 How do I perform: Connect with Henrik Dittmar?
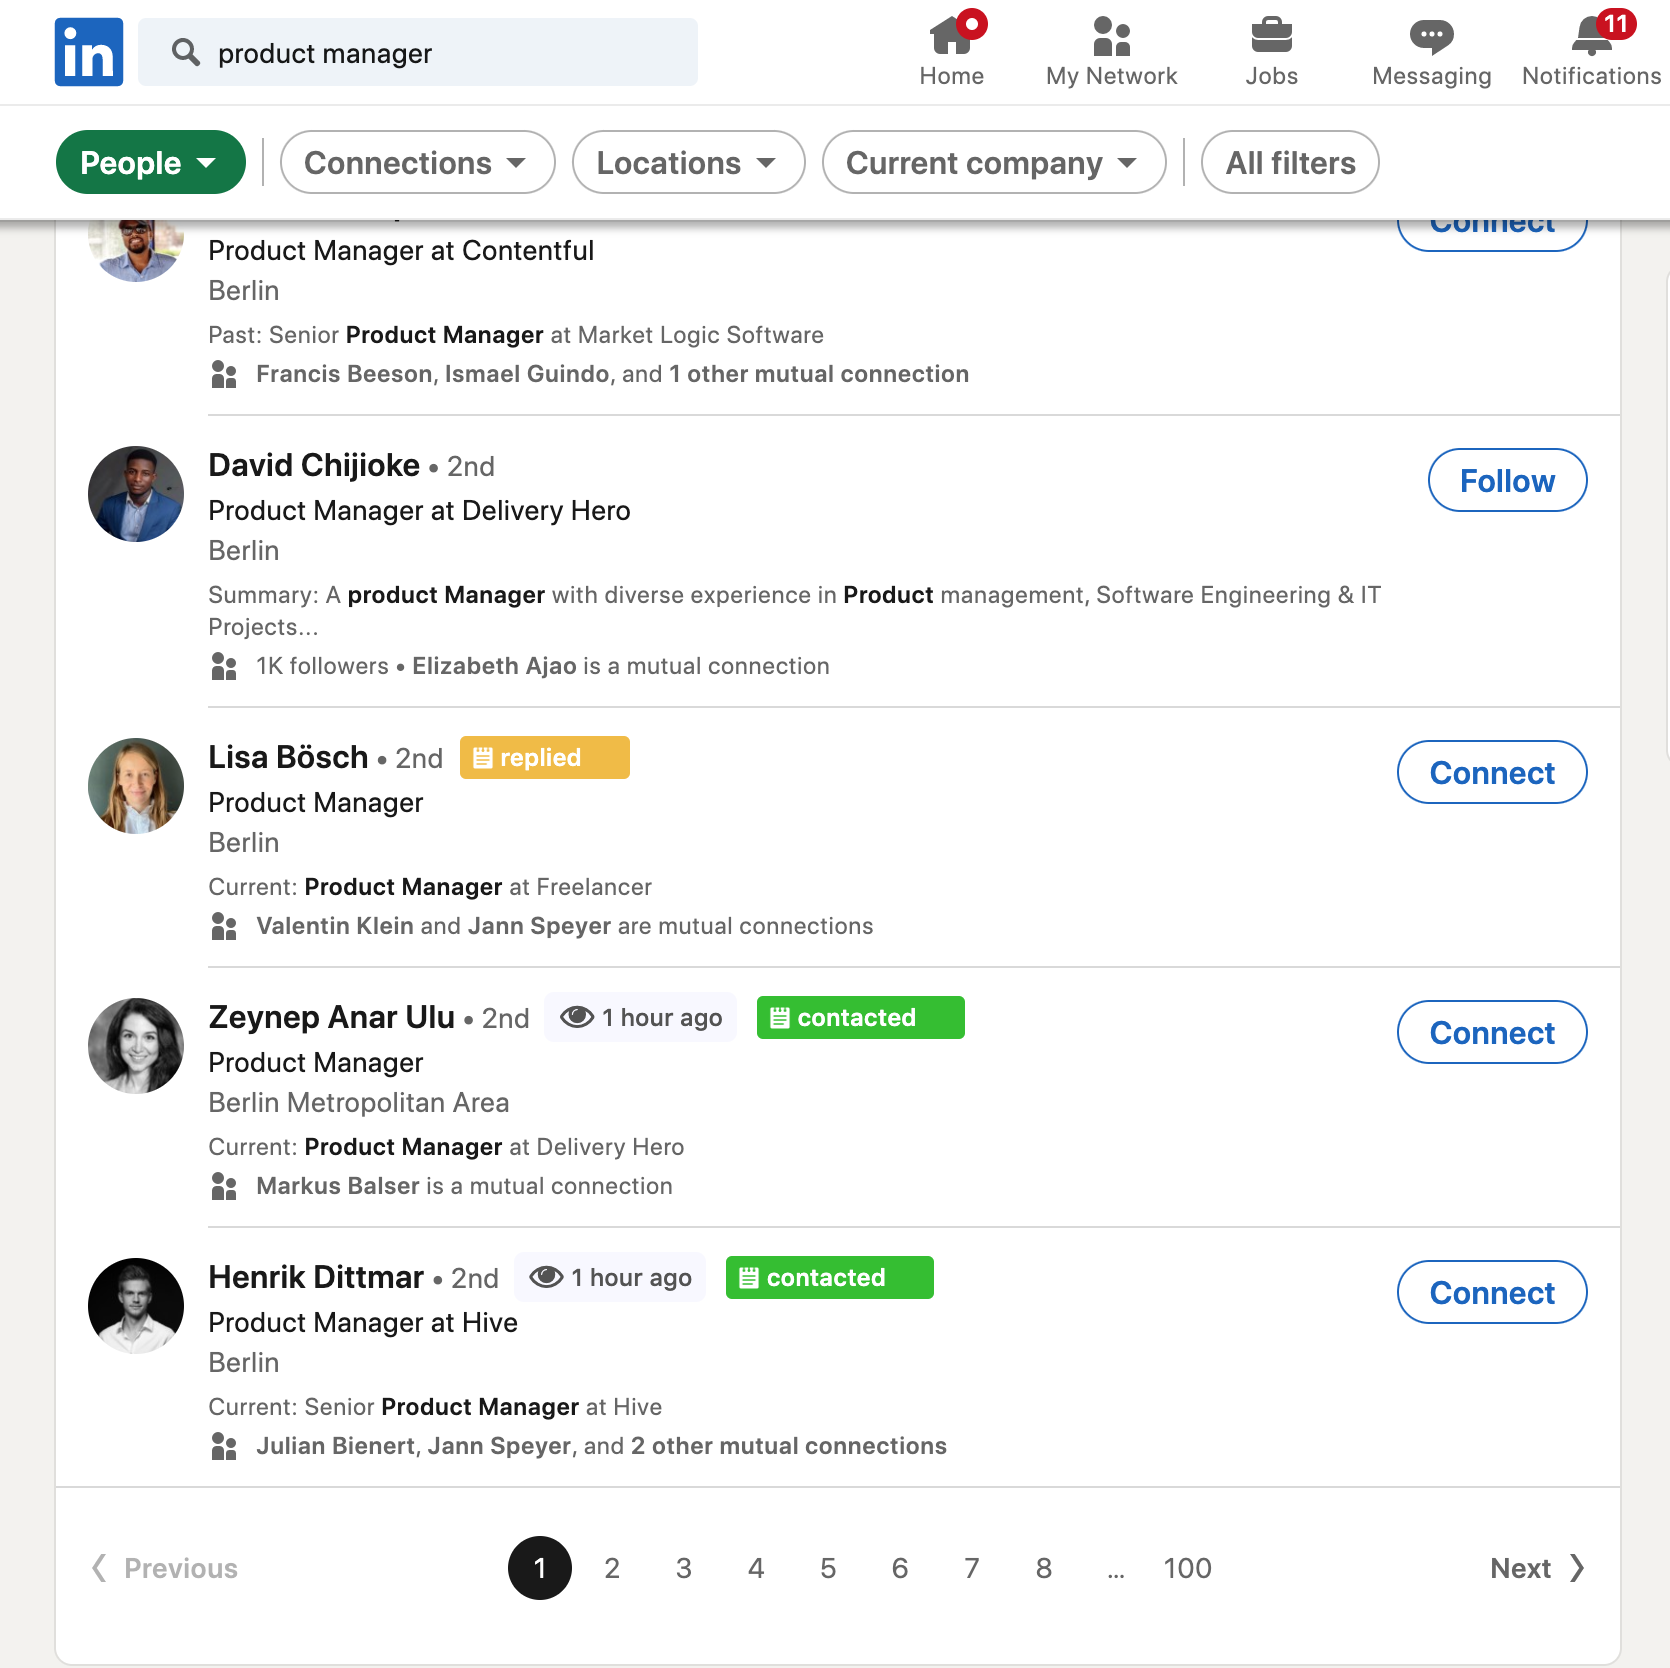(1492, 1292)
